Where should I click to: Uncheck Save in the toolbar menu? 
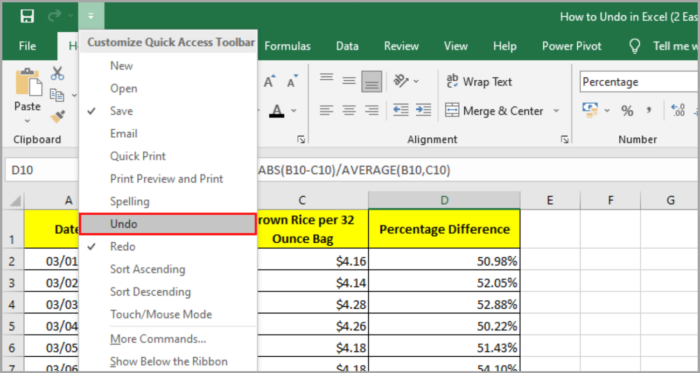click(x=168, y=111)
